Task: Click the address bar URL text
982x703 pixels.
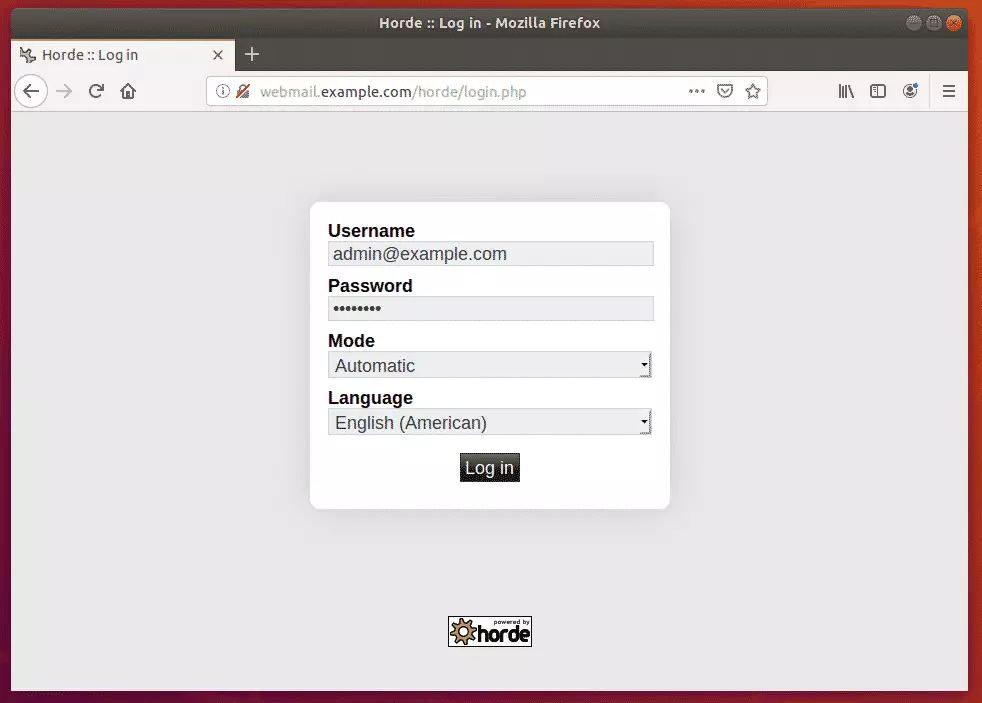Action: point(393,92)
